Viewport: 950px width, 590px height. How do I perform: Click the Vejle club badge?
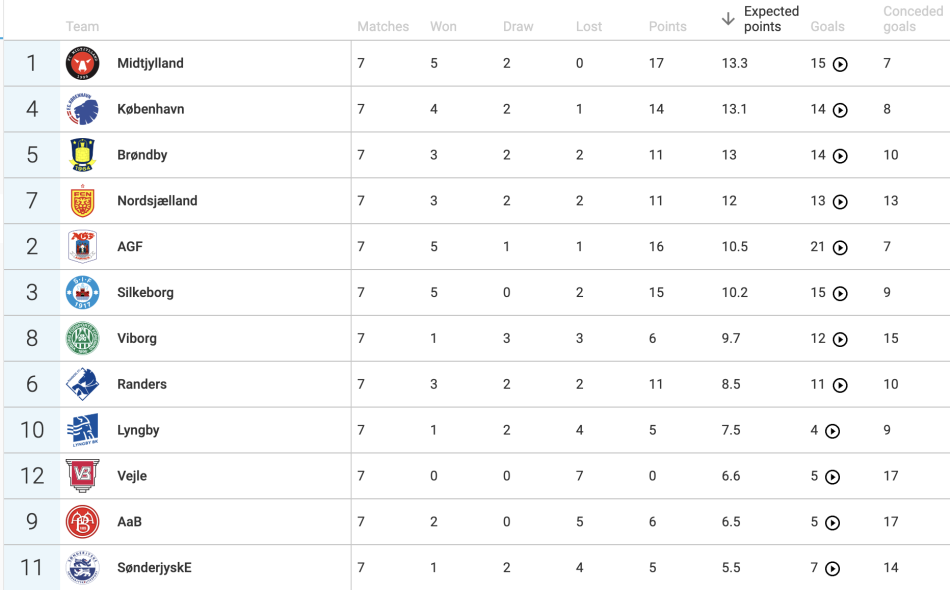(x=82, y=476)
